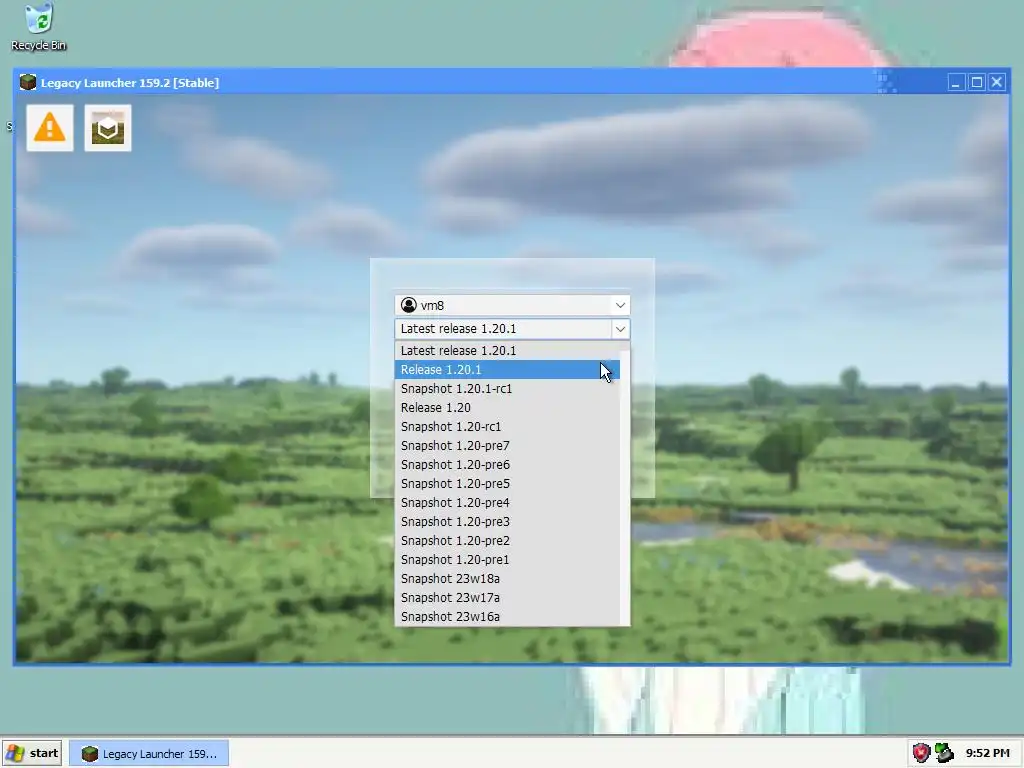The image size is (1024, 768).
Task: Select Snapshot 1.20-pre5
Action: click(x=507, y=483)
